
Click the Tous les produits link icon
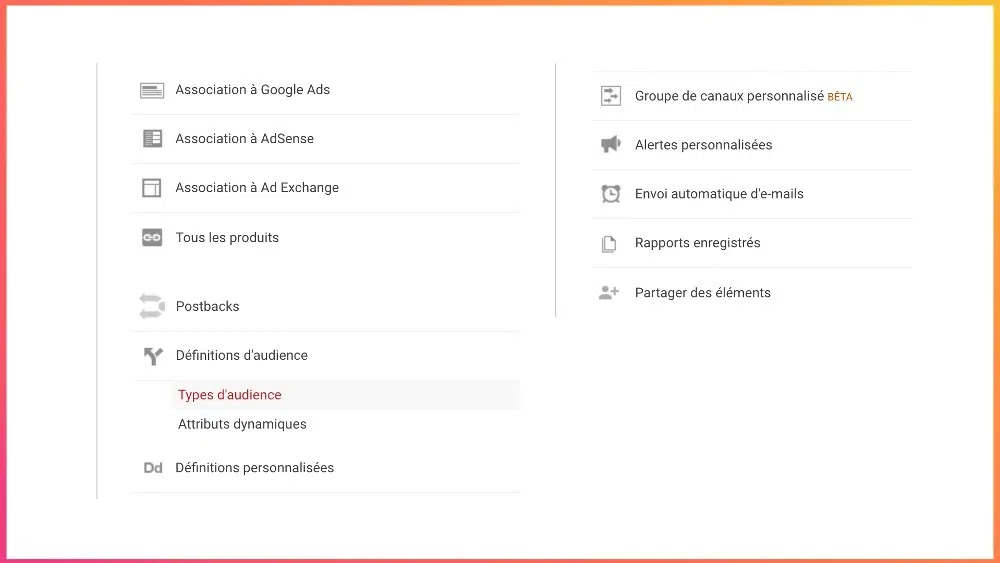coord(152,237)
